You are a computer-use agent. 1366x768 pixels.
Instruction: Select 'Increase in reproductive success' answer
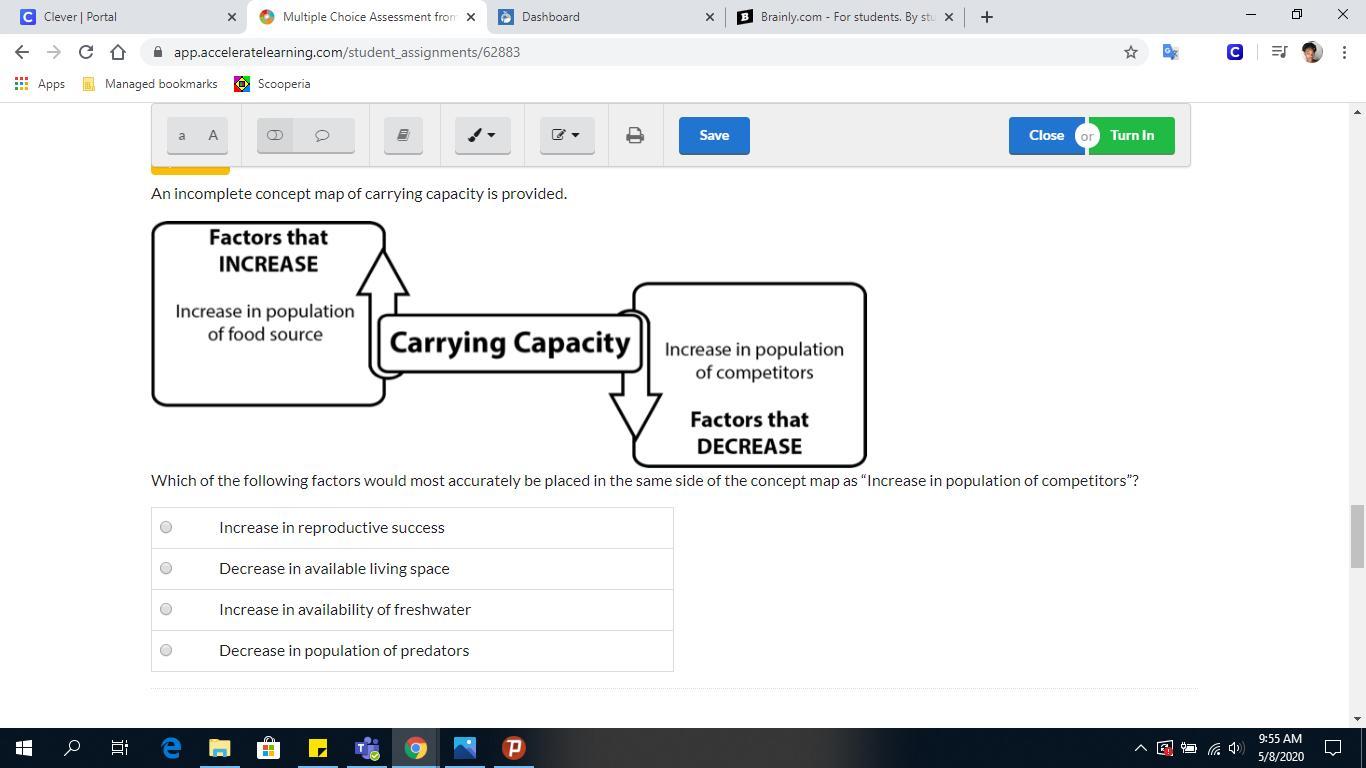pyautogui.click(x=166, y=527)
